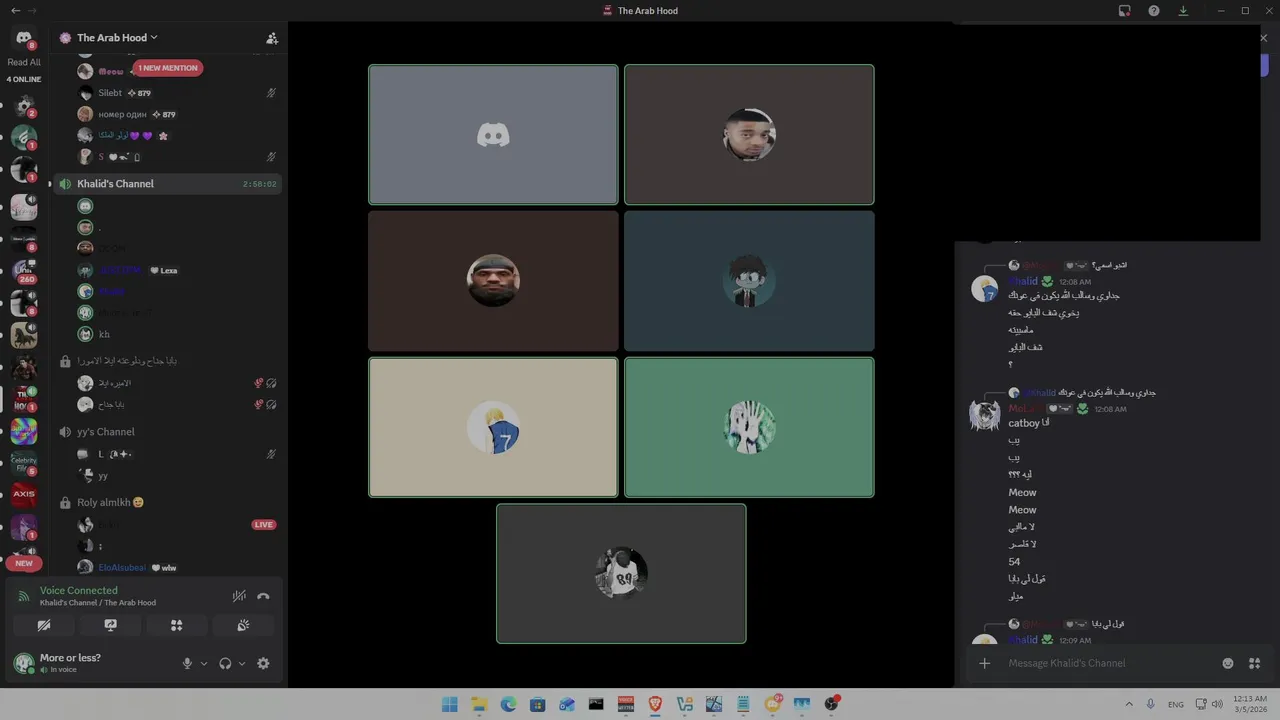This screenshot has height=720, width=1280.
Task: Open OBS Studio from taskbar
Action: pos(831,704)
